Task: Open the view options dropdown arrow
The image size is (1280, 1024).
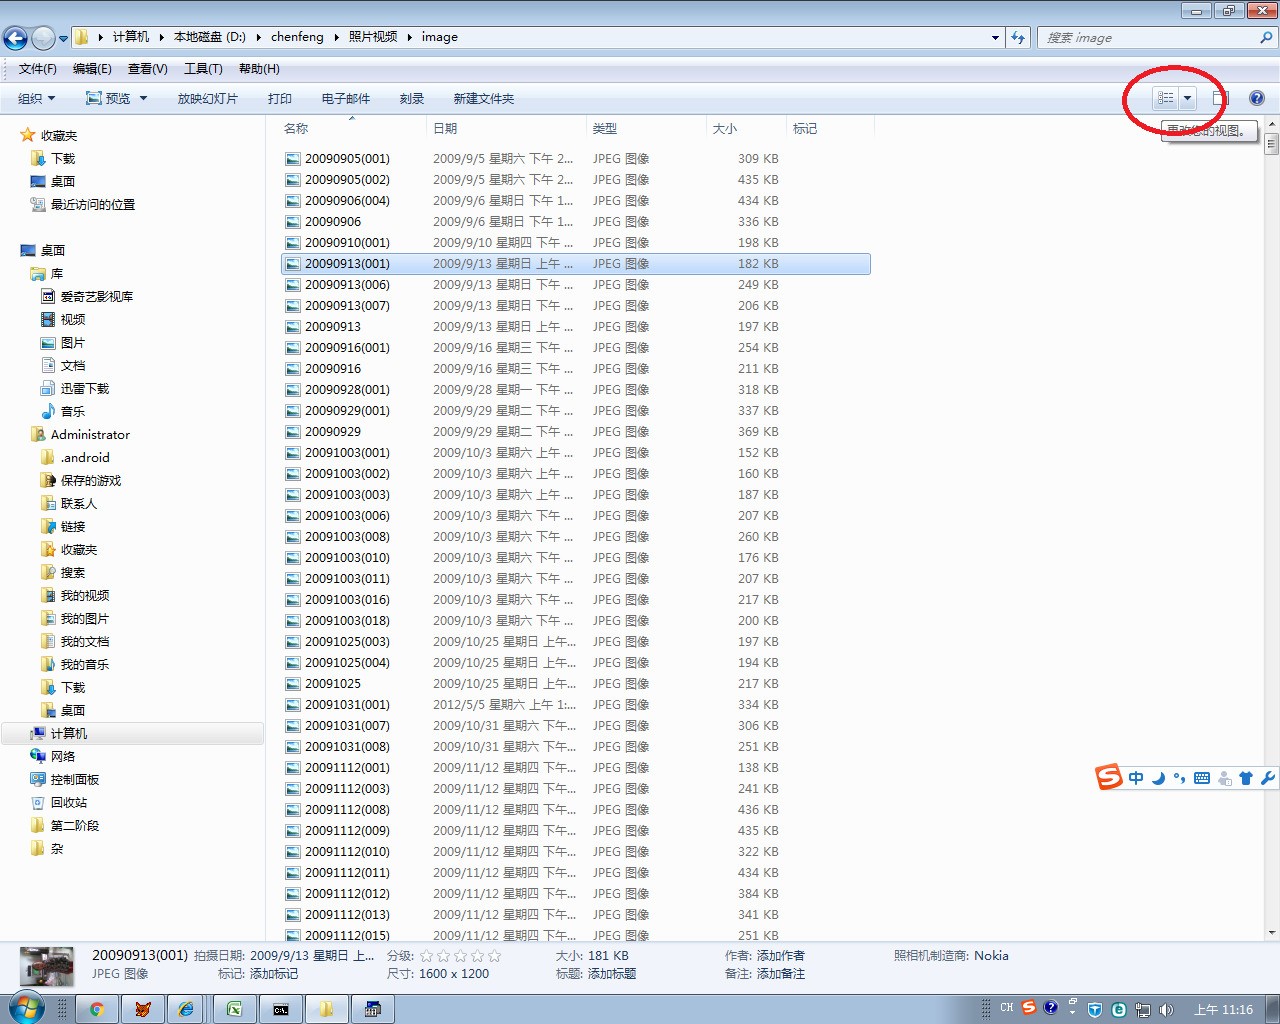Action: point(1187,98)
